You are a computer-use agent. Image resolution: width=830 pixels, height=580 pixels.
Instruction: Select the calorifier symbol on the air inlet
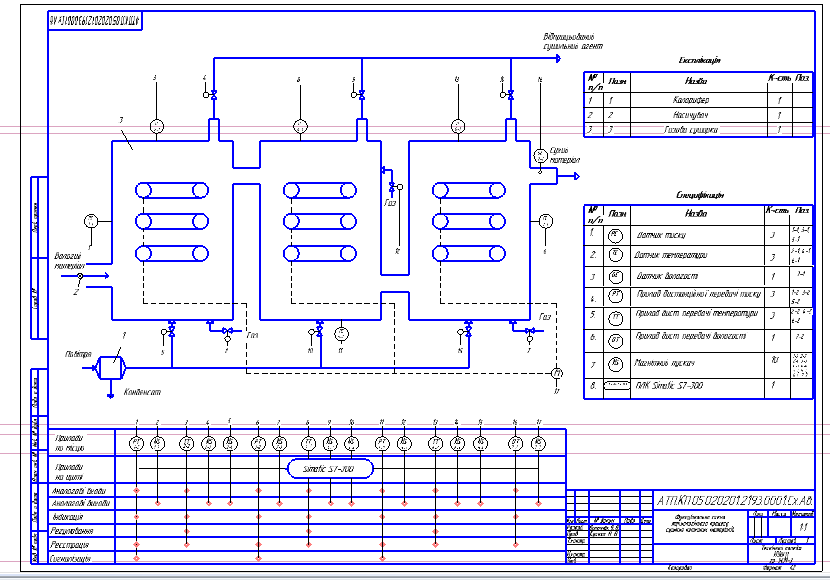[x=111, y=367]
